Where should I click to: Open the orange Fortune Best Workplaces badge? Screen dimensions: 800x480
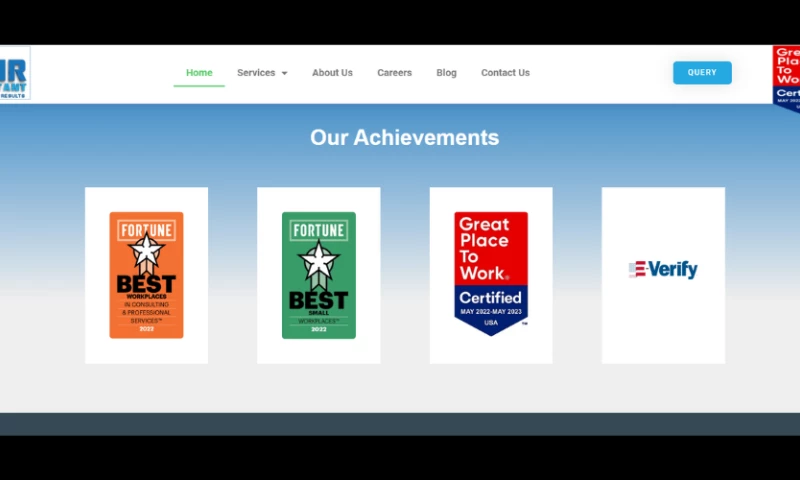coord(146,275)
